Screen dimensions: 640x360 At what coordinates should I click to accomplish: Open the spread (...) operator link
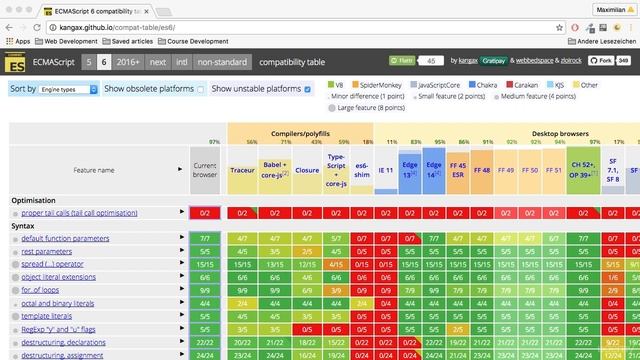(52, 264)
